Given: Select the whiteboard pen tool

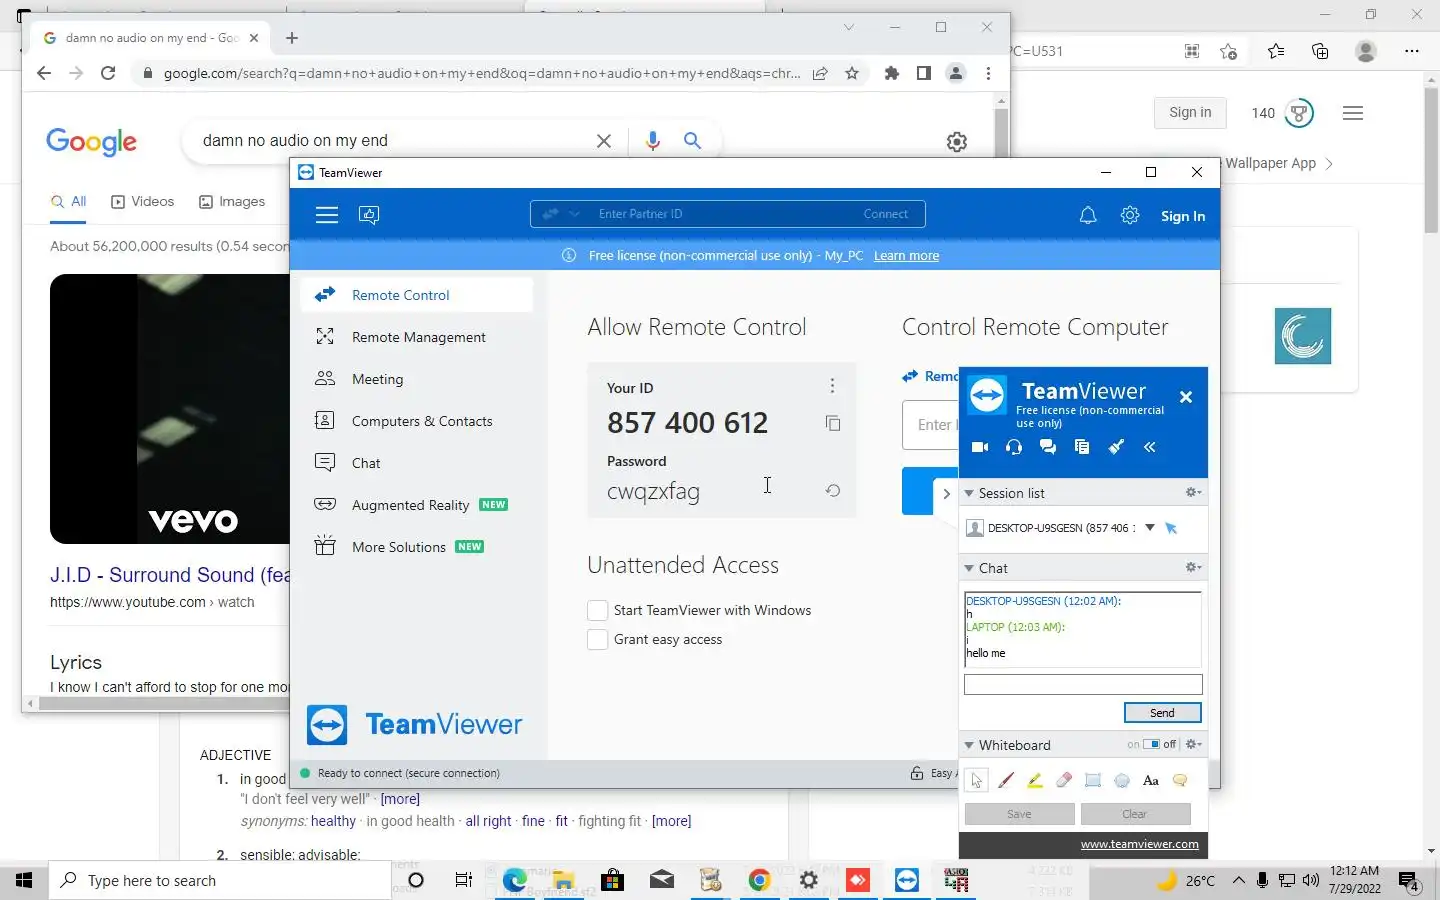Looking at the screenshot, I should pos(1006,781).
